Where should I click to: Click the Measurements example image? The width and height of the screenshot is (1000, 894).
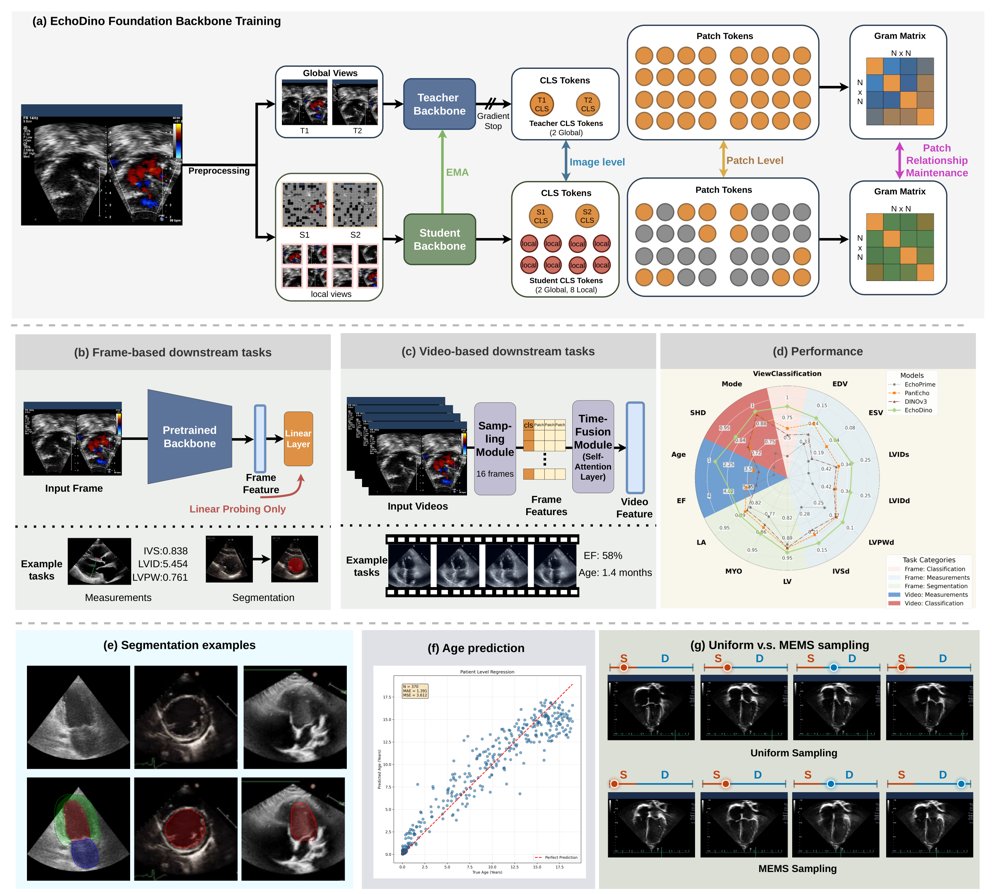coord(99,561)
